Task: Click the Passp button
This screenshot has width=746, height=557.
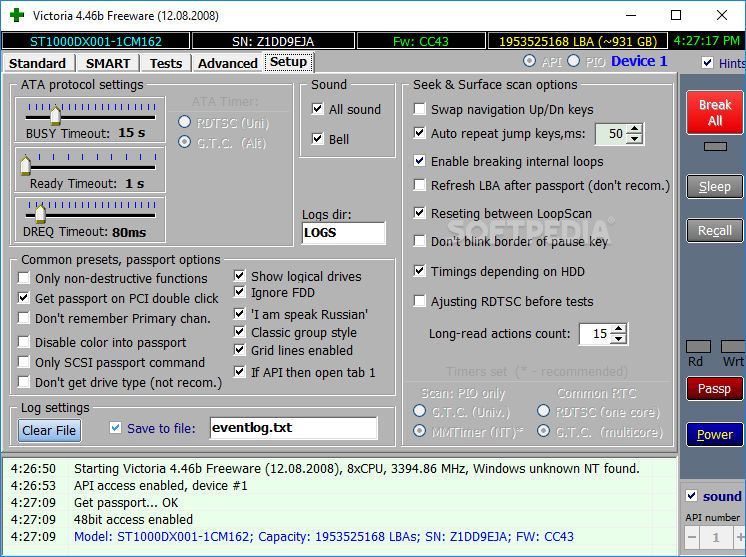Action: click(x=715, y=389)
